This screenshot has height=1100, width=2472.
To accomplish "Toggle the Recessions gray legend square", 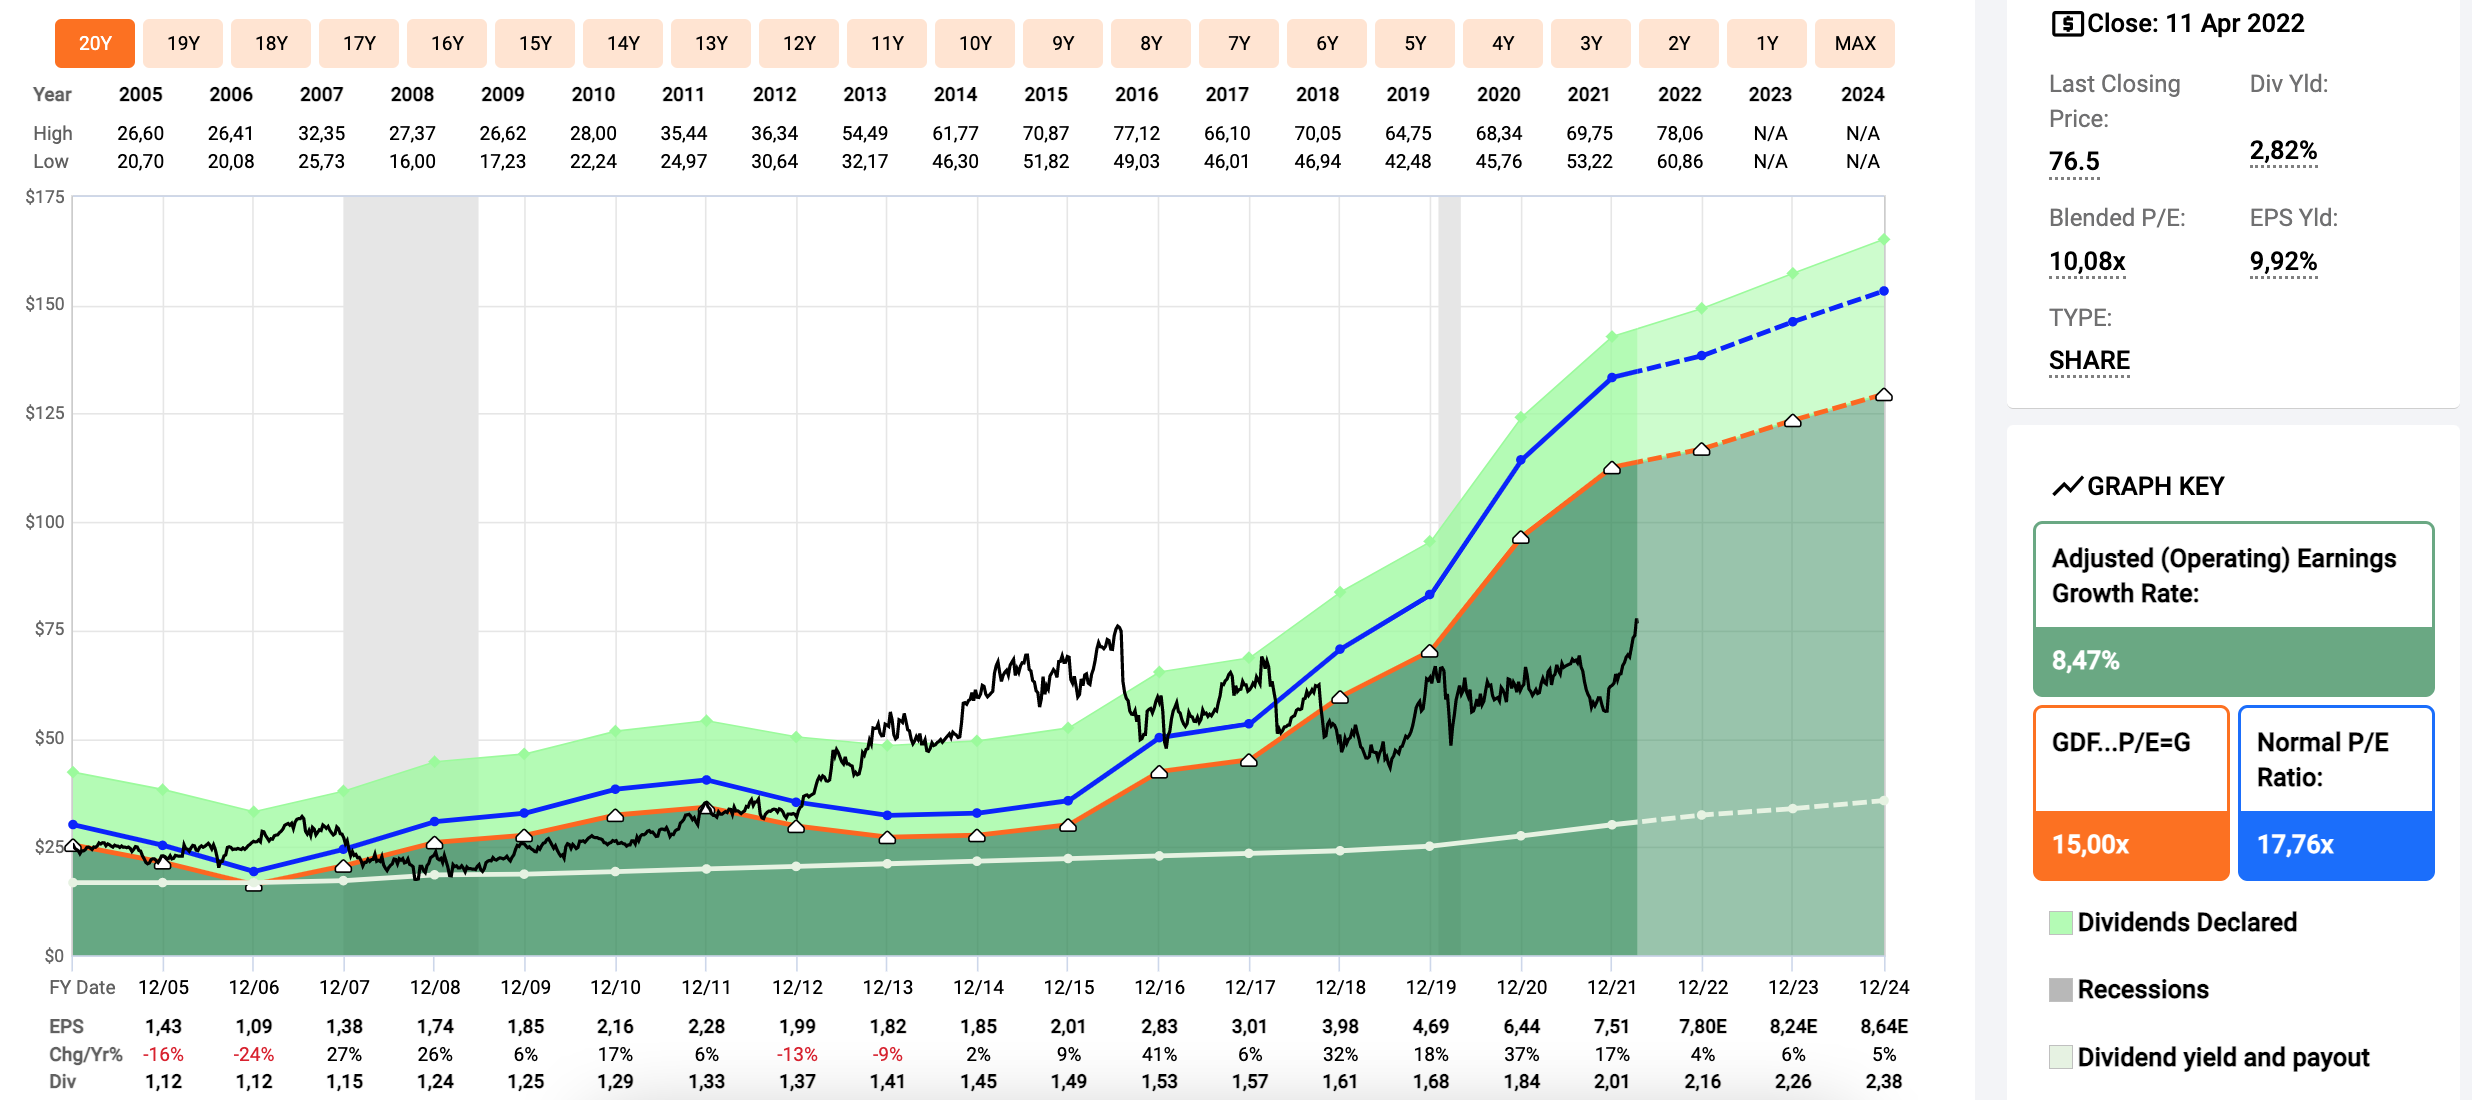I will pos(2060,989).
